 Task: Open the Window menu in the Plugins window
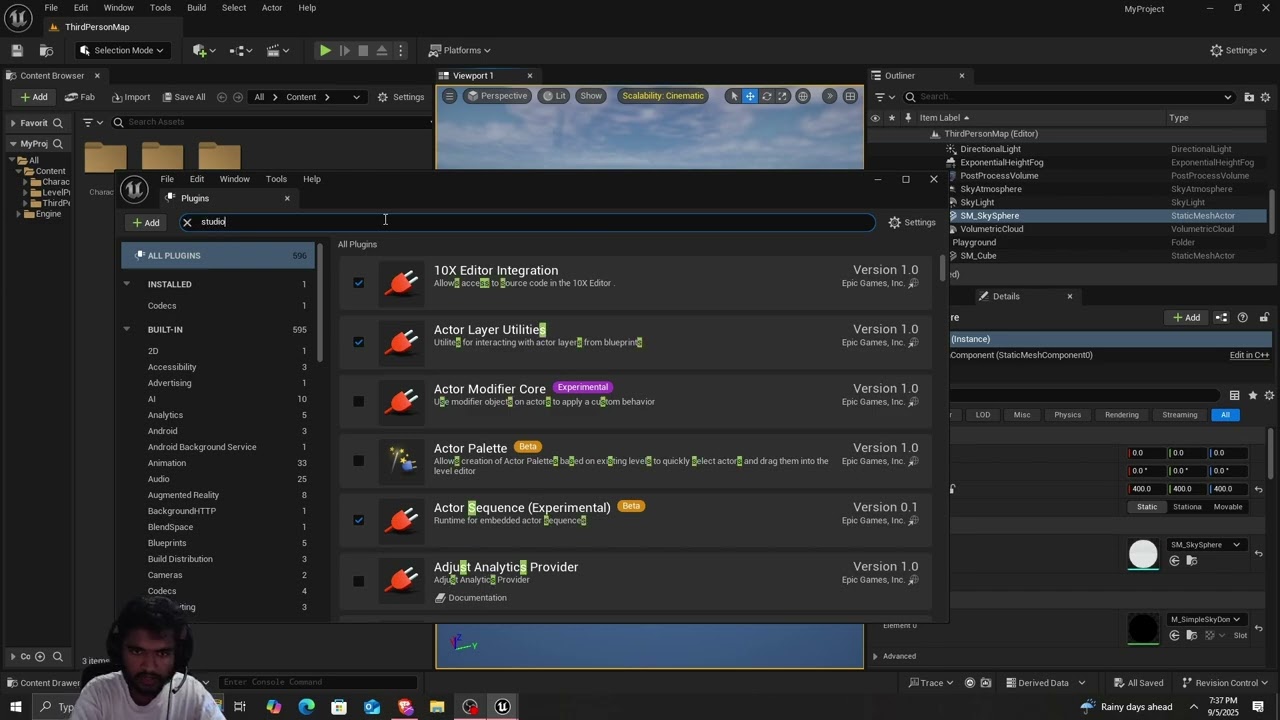234,179
